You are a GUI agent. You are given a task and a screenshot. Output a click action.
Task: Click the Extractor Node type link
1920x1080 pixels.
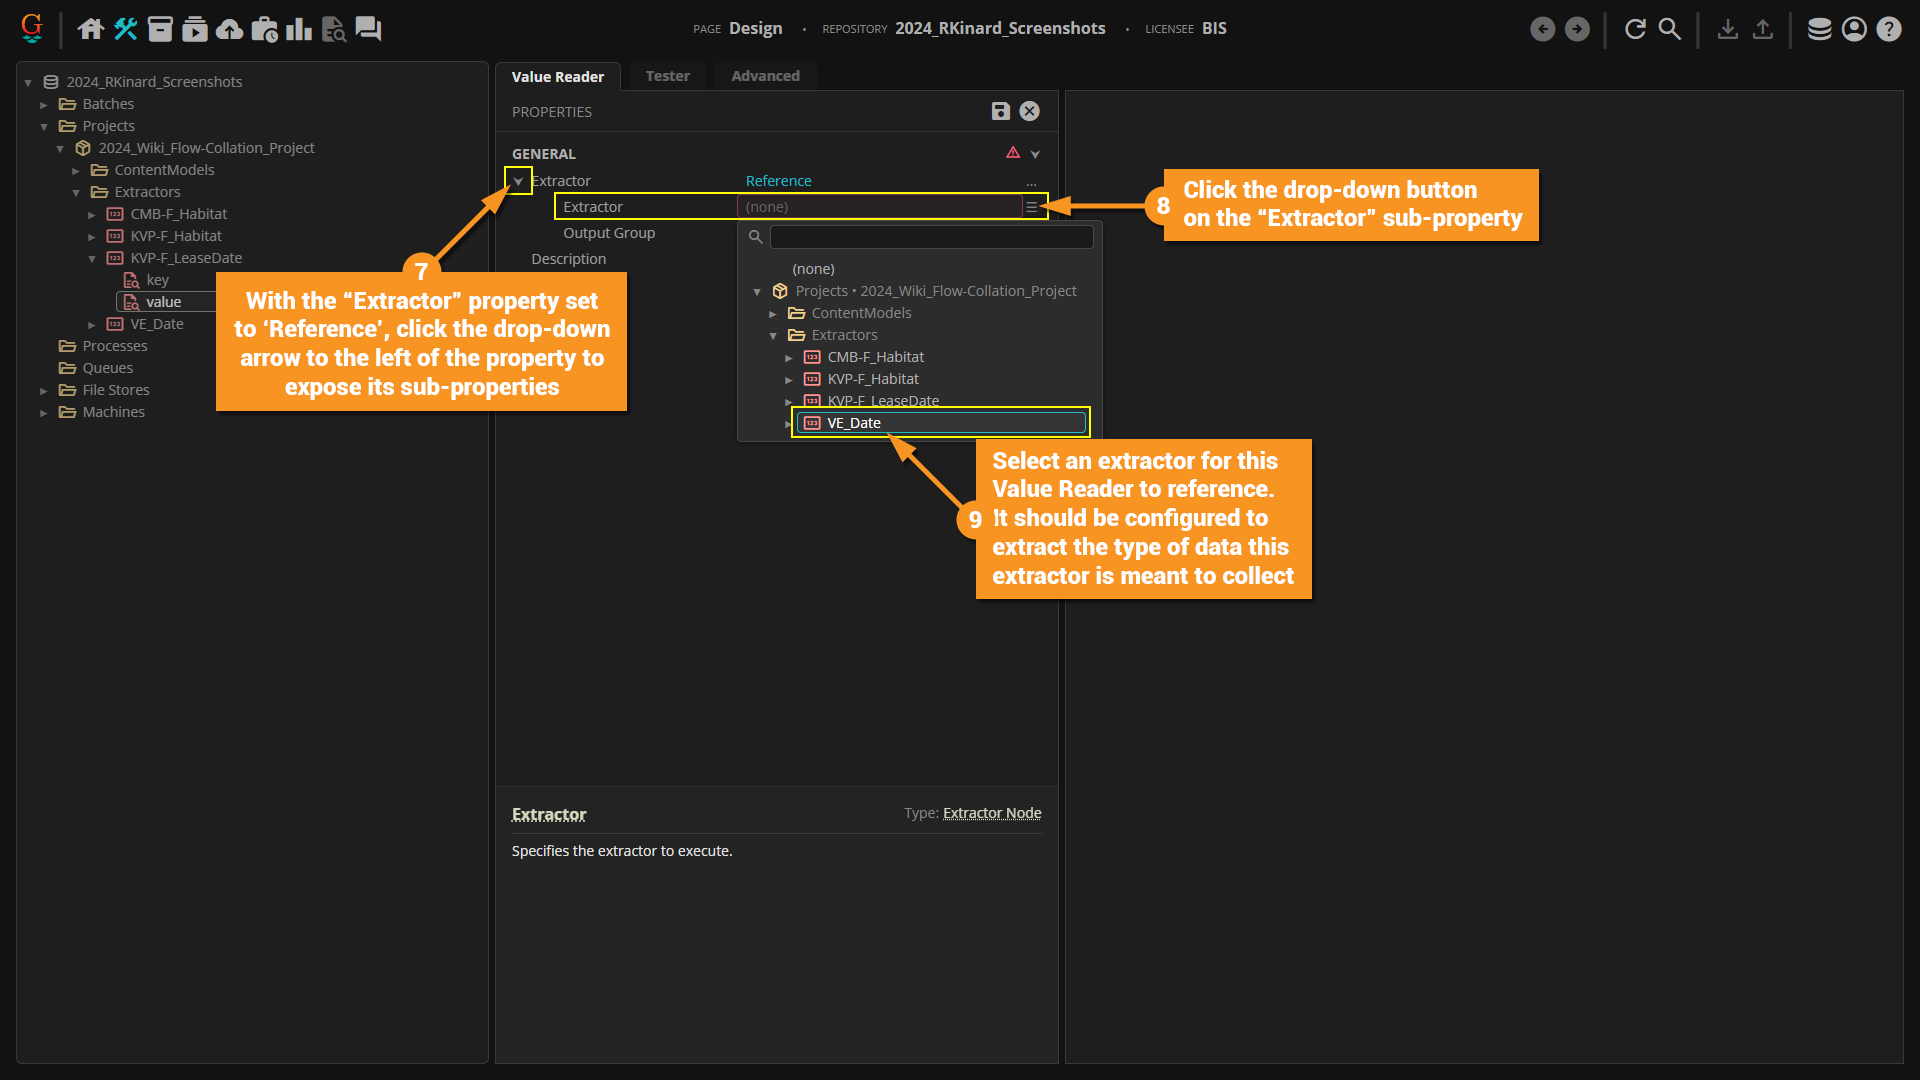992,813
